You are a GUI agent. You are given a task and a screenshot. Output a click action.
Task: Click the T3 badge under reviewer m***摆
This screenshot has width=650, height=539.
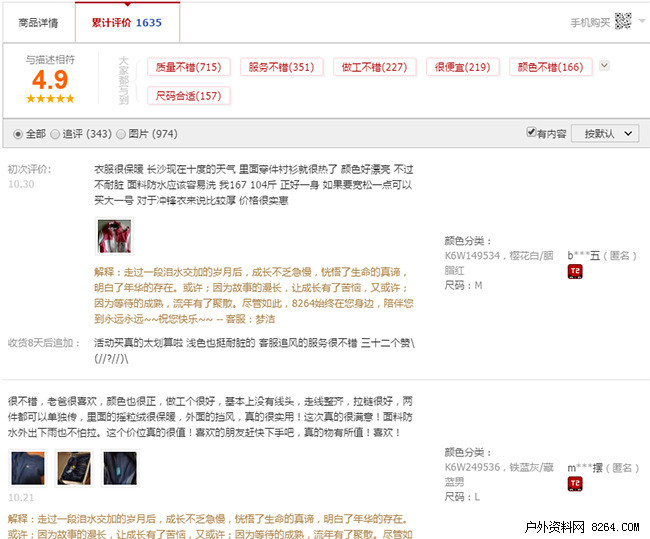pos(576,485)
